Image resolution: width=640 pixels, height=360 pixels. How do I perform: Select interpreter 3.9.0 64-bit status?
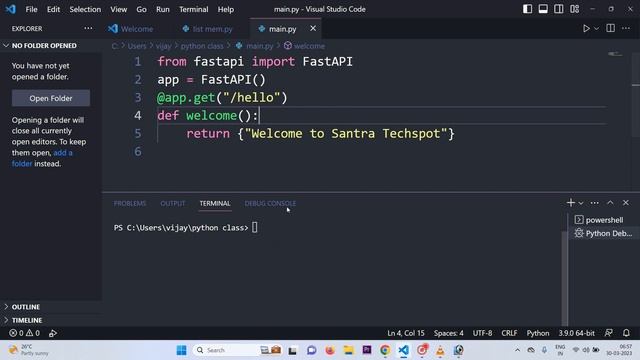pyautogui.click(x=576, y=333)
